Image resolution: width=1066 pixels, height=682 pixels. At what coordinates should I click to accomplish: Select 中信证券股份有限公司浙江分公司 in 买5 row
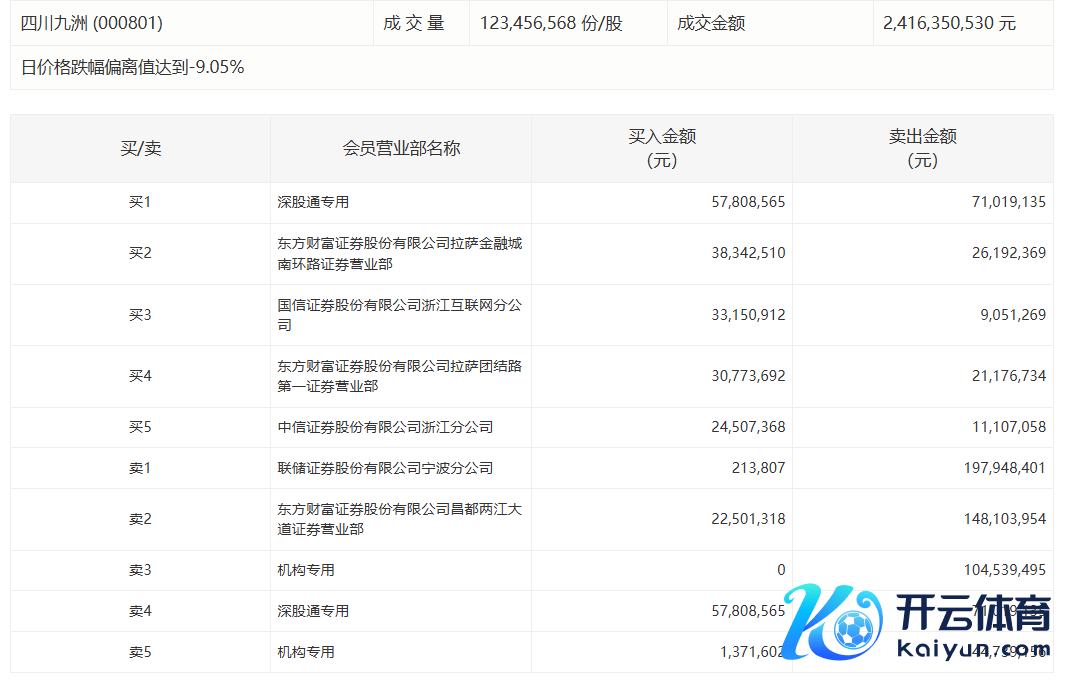[385, 427]
